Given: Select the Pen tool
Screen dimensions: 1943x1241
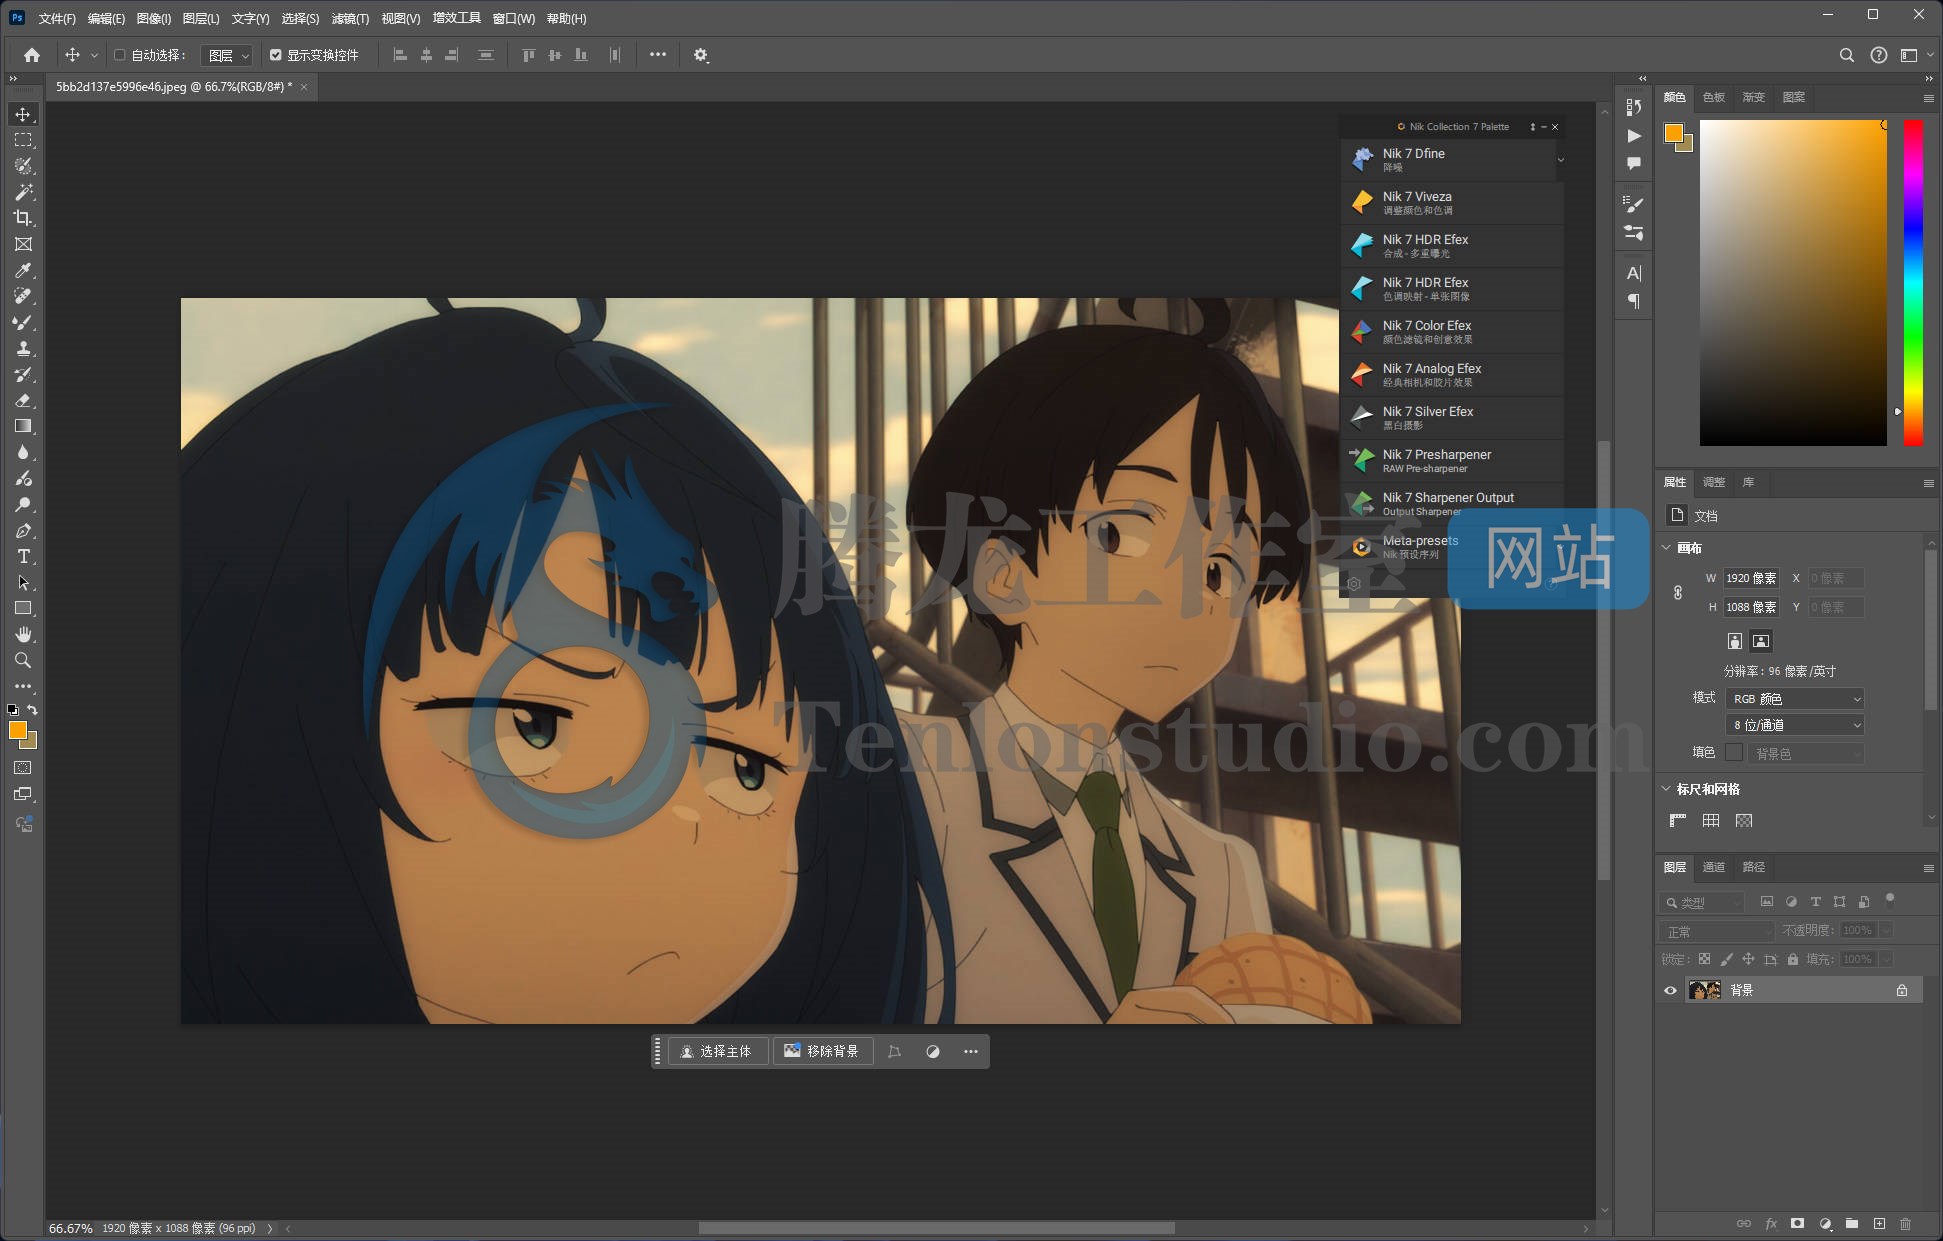Looking at the screenshot, I should click(x=23, y=530).
